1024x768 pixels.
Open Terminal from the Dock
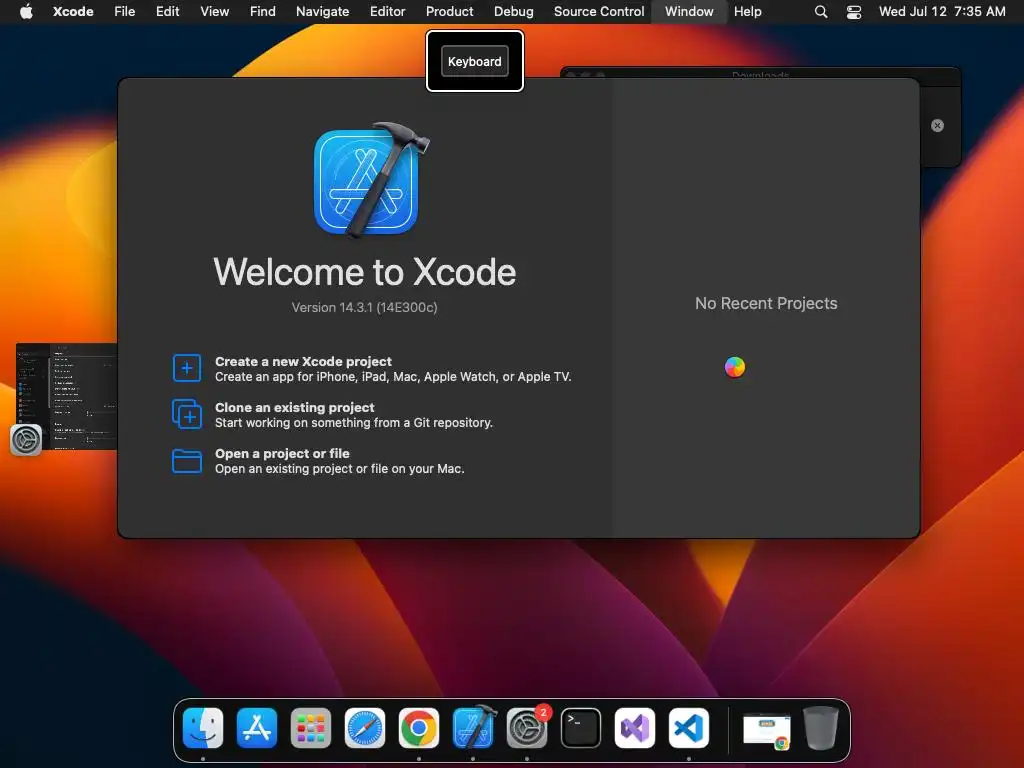(581, 728)
